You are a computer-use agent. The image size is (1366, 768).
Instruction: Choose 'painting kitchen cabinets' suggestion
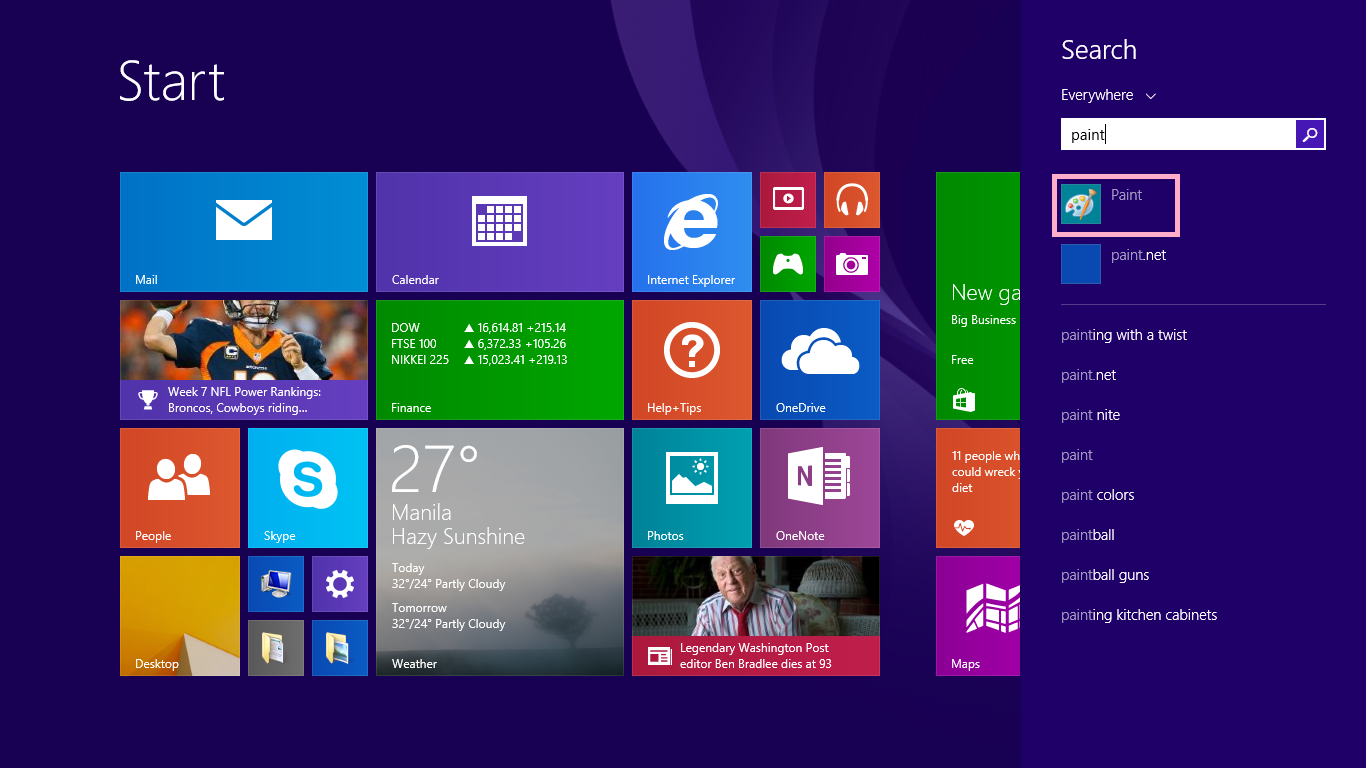click(x=1139, y=615)
